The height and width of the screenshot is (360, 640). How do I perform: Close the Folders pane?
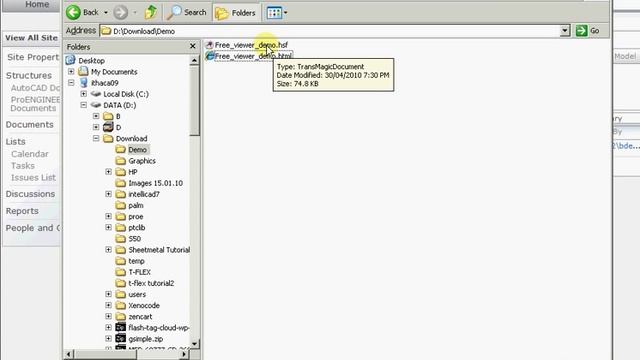pos(193,47)
